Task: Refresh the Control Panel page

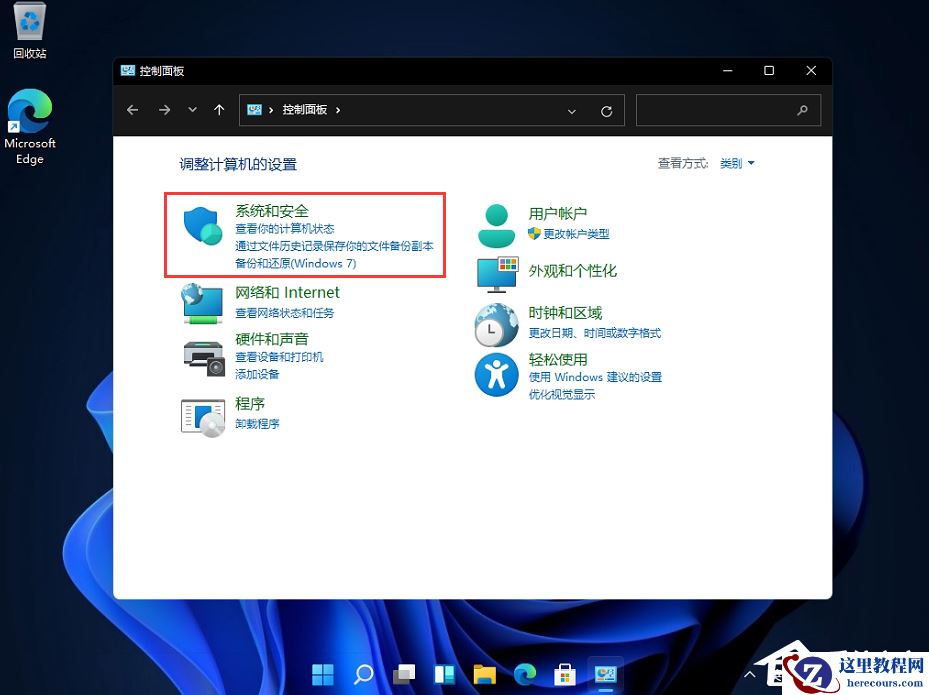Action: point(606,110)
